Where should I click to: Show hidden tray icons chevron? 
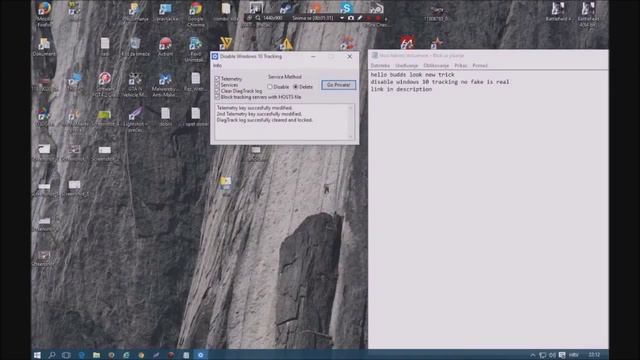pos(533,355)
